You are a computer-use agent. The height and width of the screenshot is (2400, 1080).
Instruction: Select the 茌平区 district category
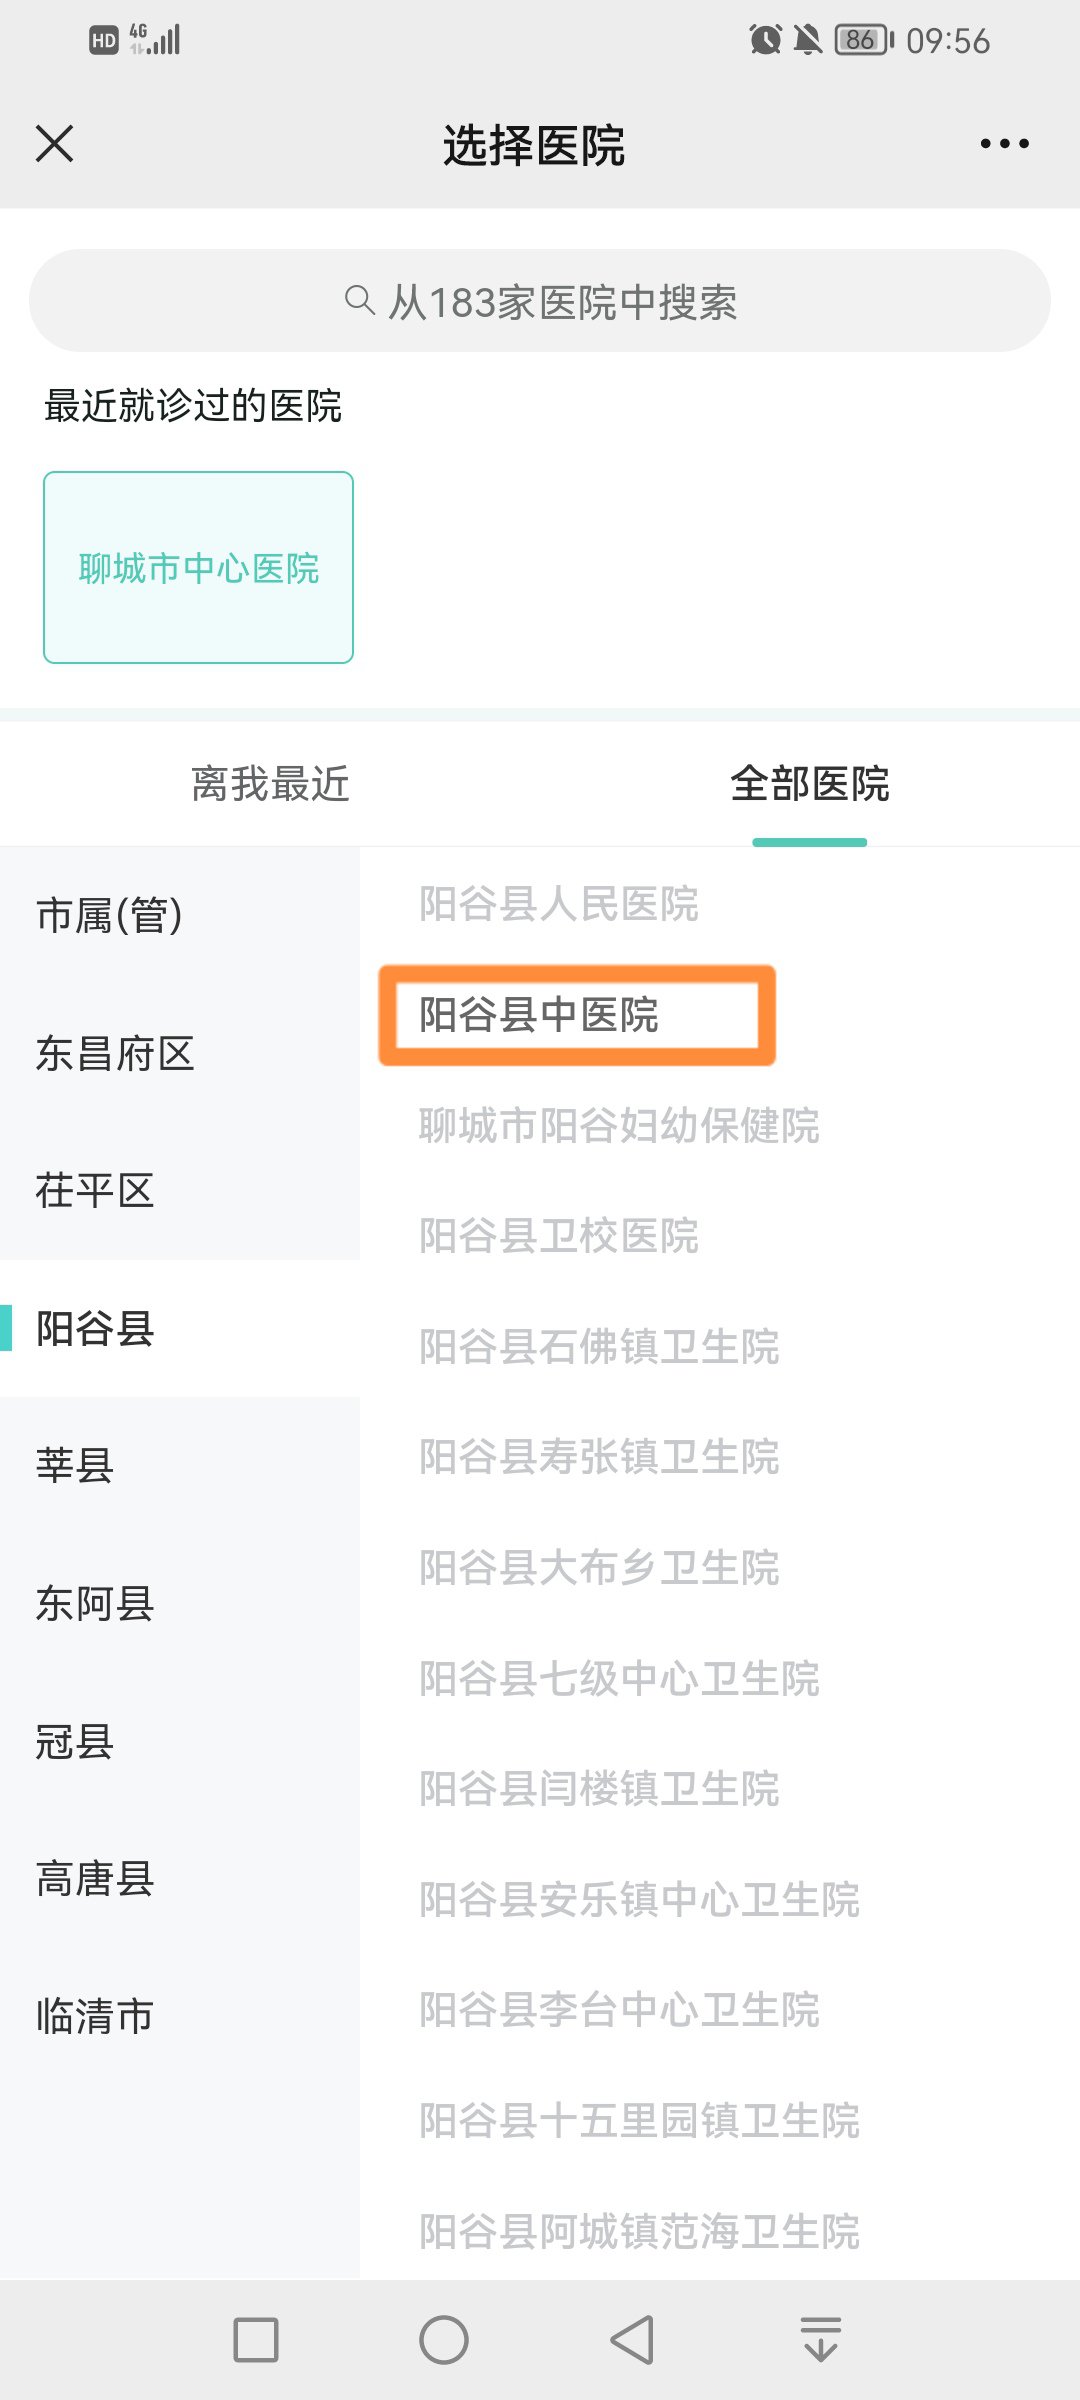pyautogui.click(x=95, y=1191)
